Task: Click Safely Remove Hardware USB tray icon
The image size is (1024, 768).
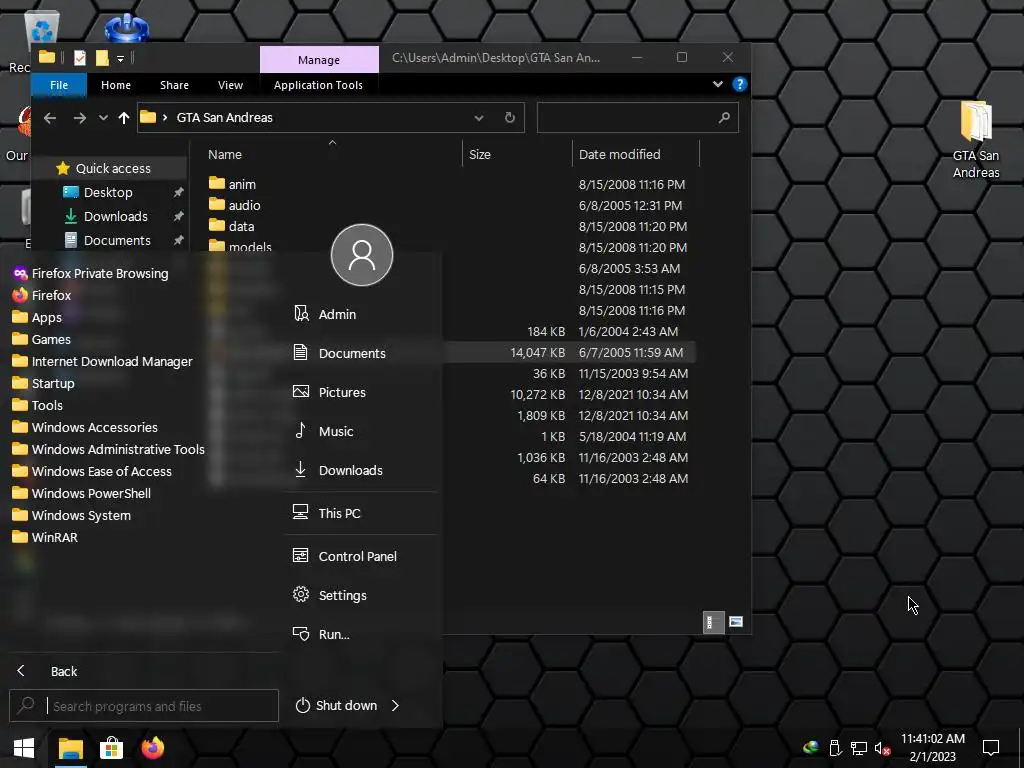Action: click(835, 748)
